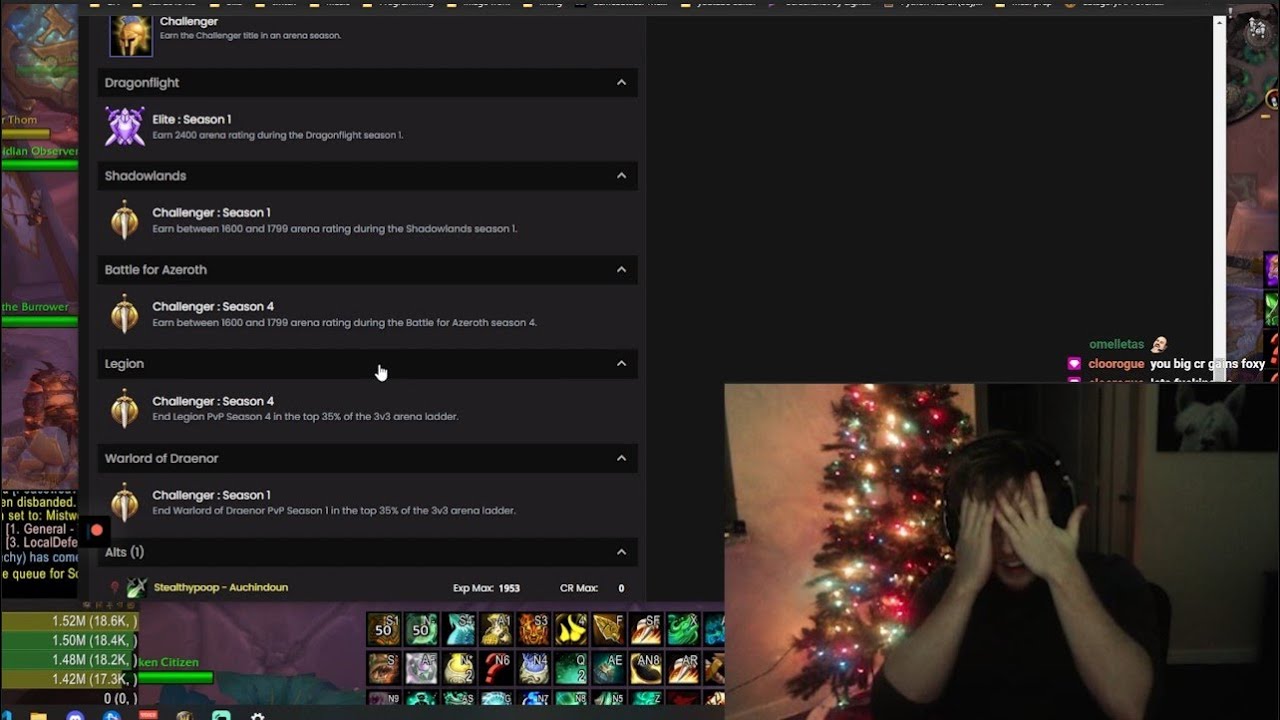Use the yellow ability bound to key 4
The height and width of the screenshot is (720, 1280).
pos(571,629)
